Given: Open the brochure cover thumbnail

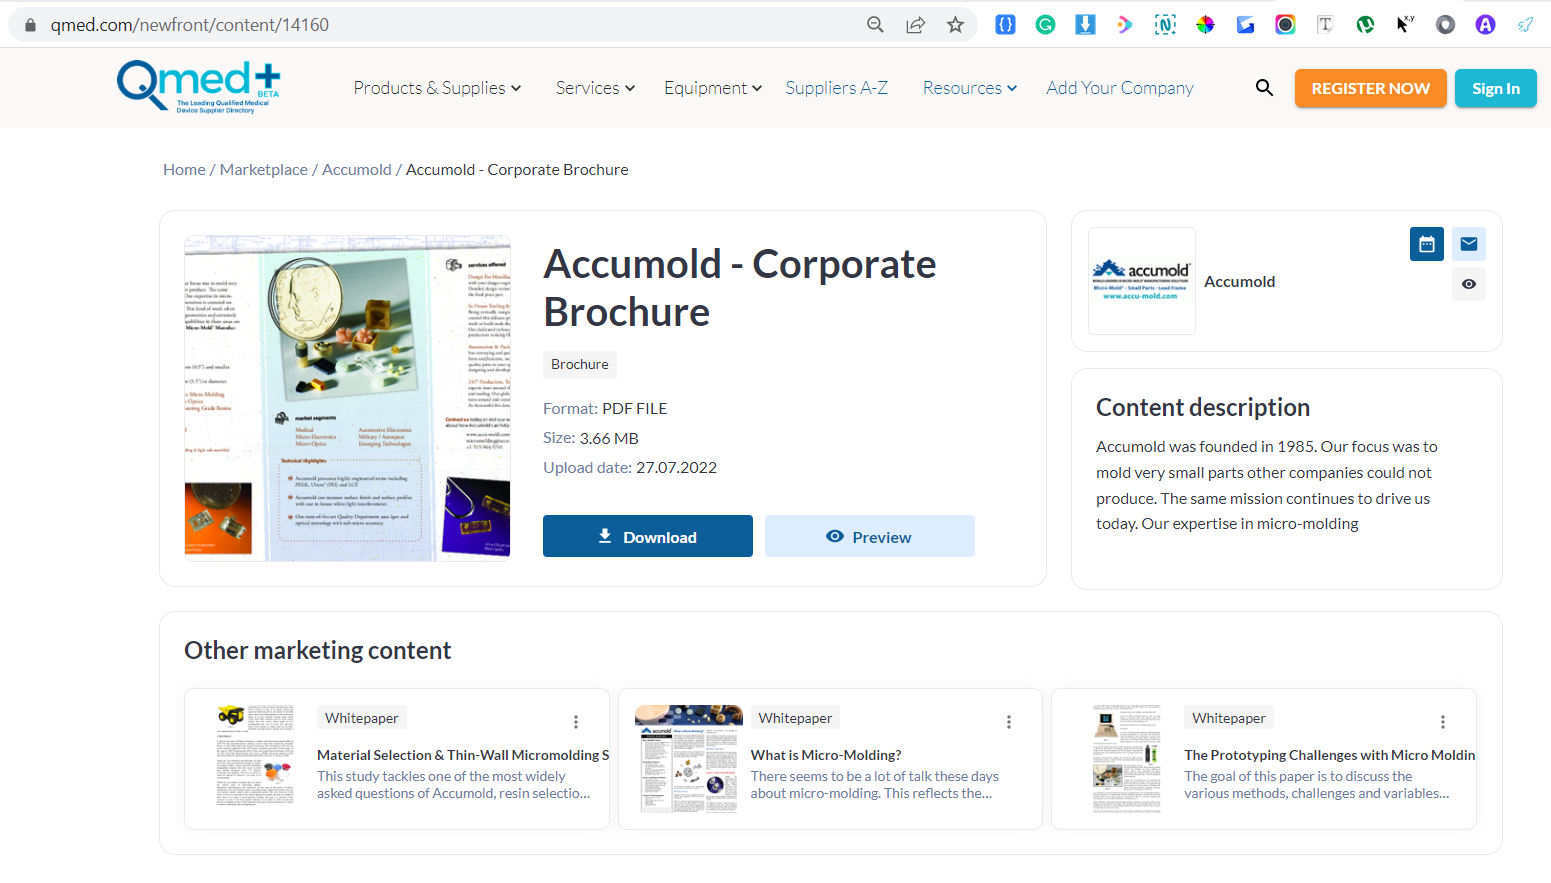Looking at the screenshot, I should click(x=348, y=398).
